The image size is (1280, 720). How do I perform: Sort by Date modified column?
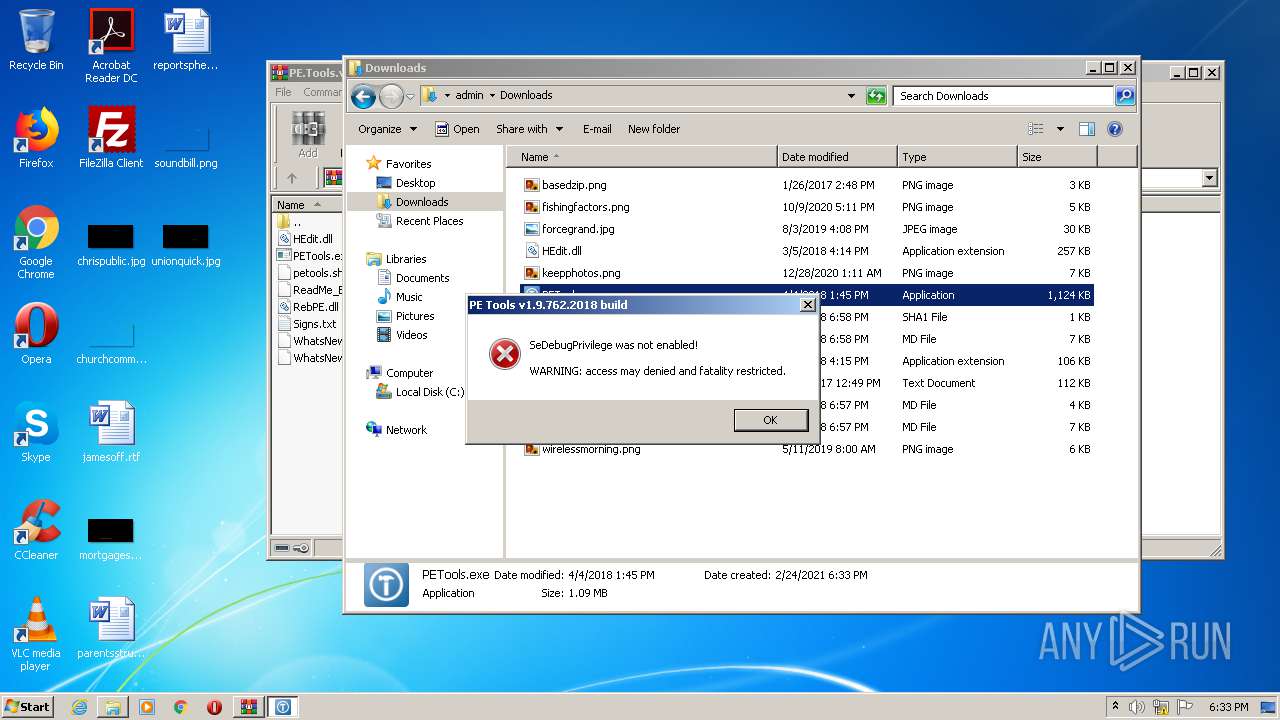click(x=837, y=157)
